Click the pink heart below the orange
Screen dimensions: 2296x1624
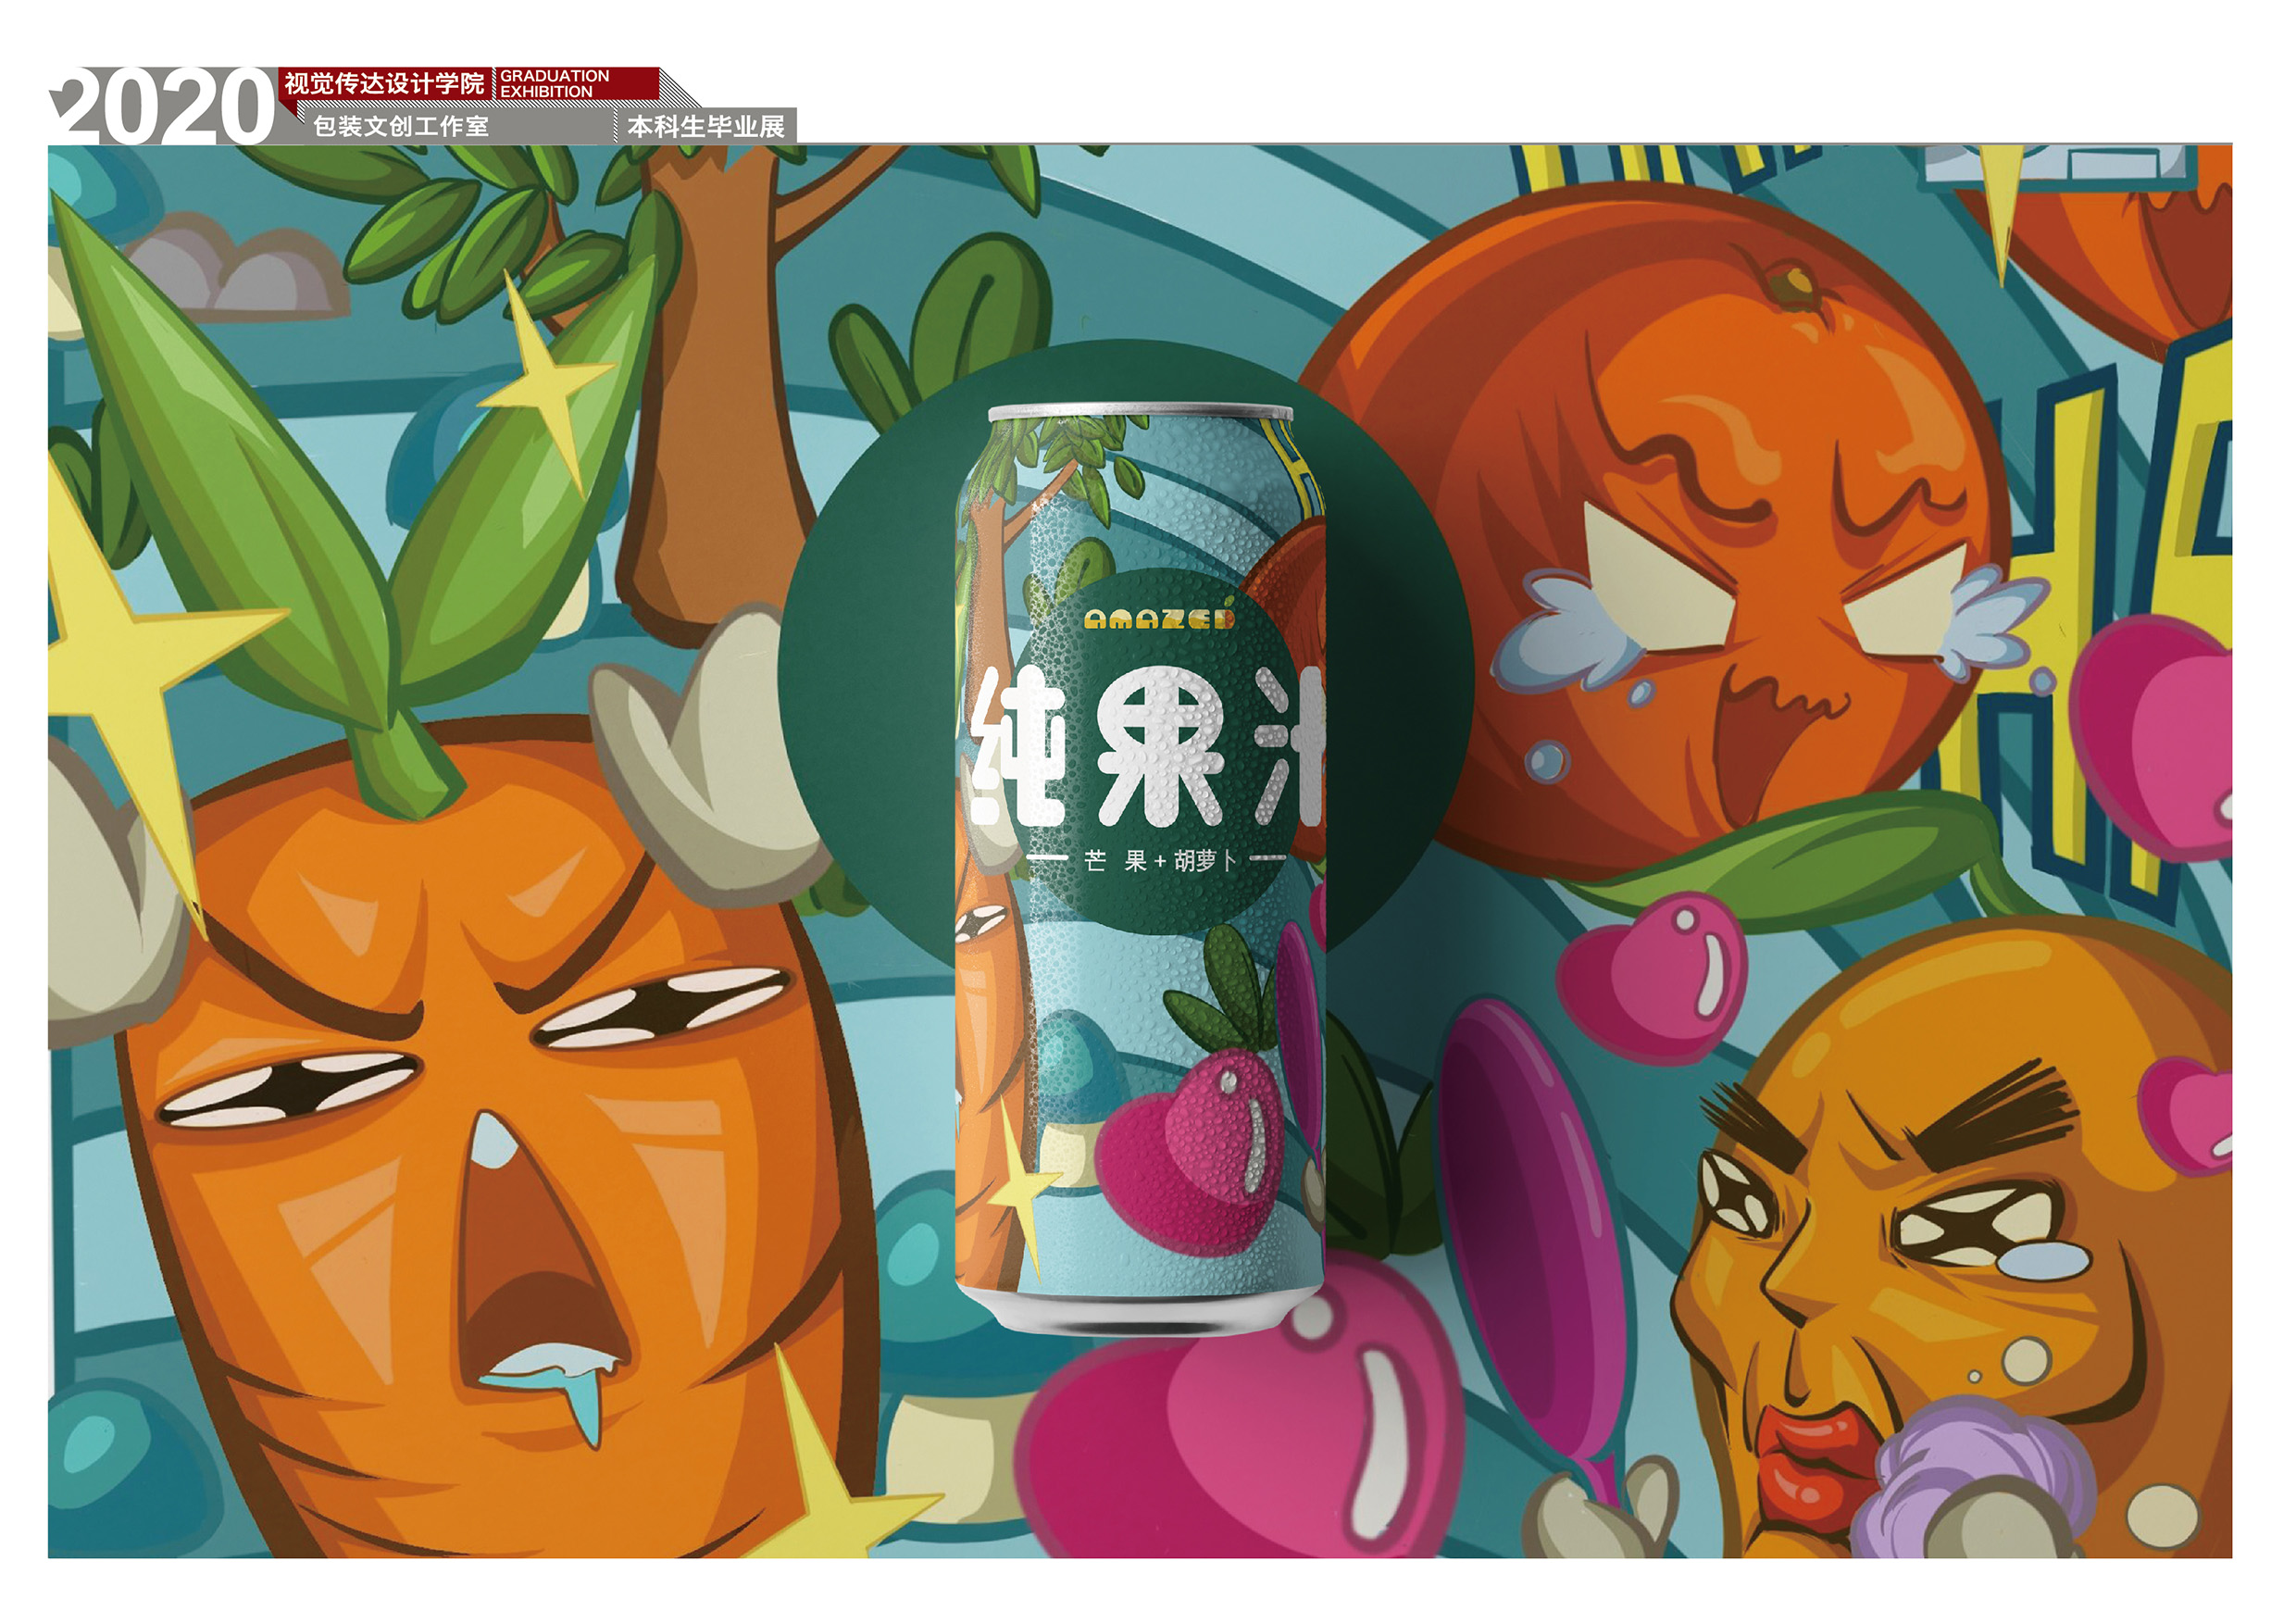(x=1655, y=975)
